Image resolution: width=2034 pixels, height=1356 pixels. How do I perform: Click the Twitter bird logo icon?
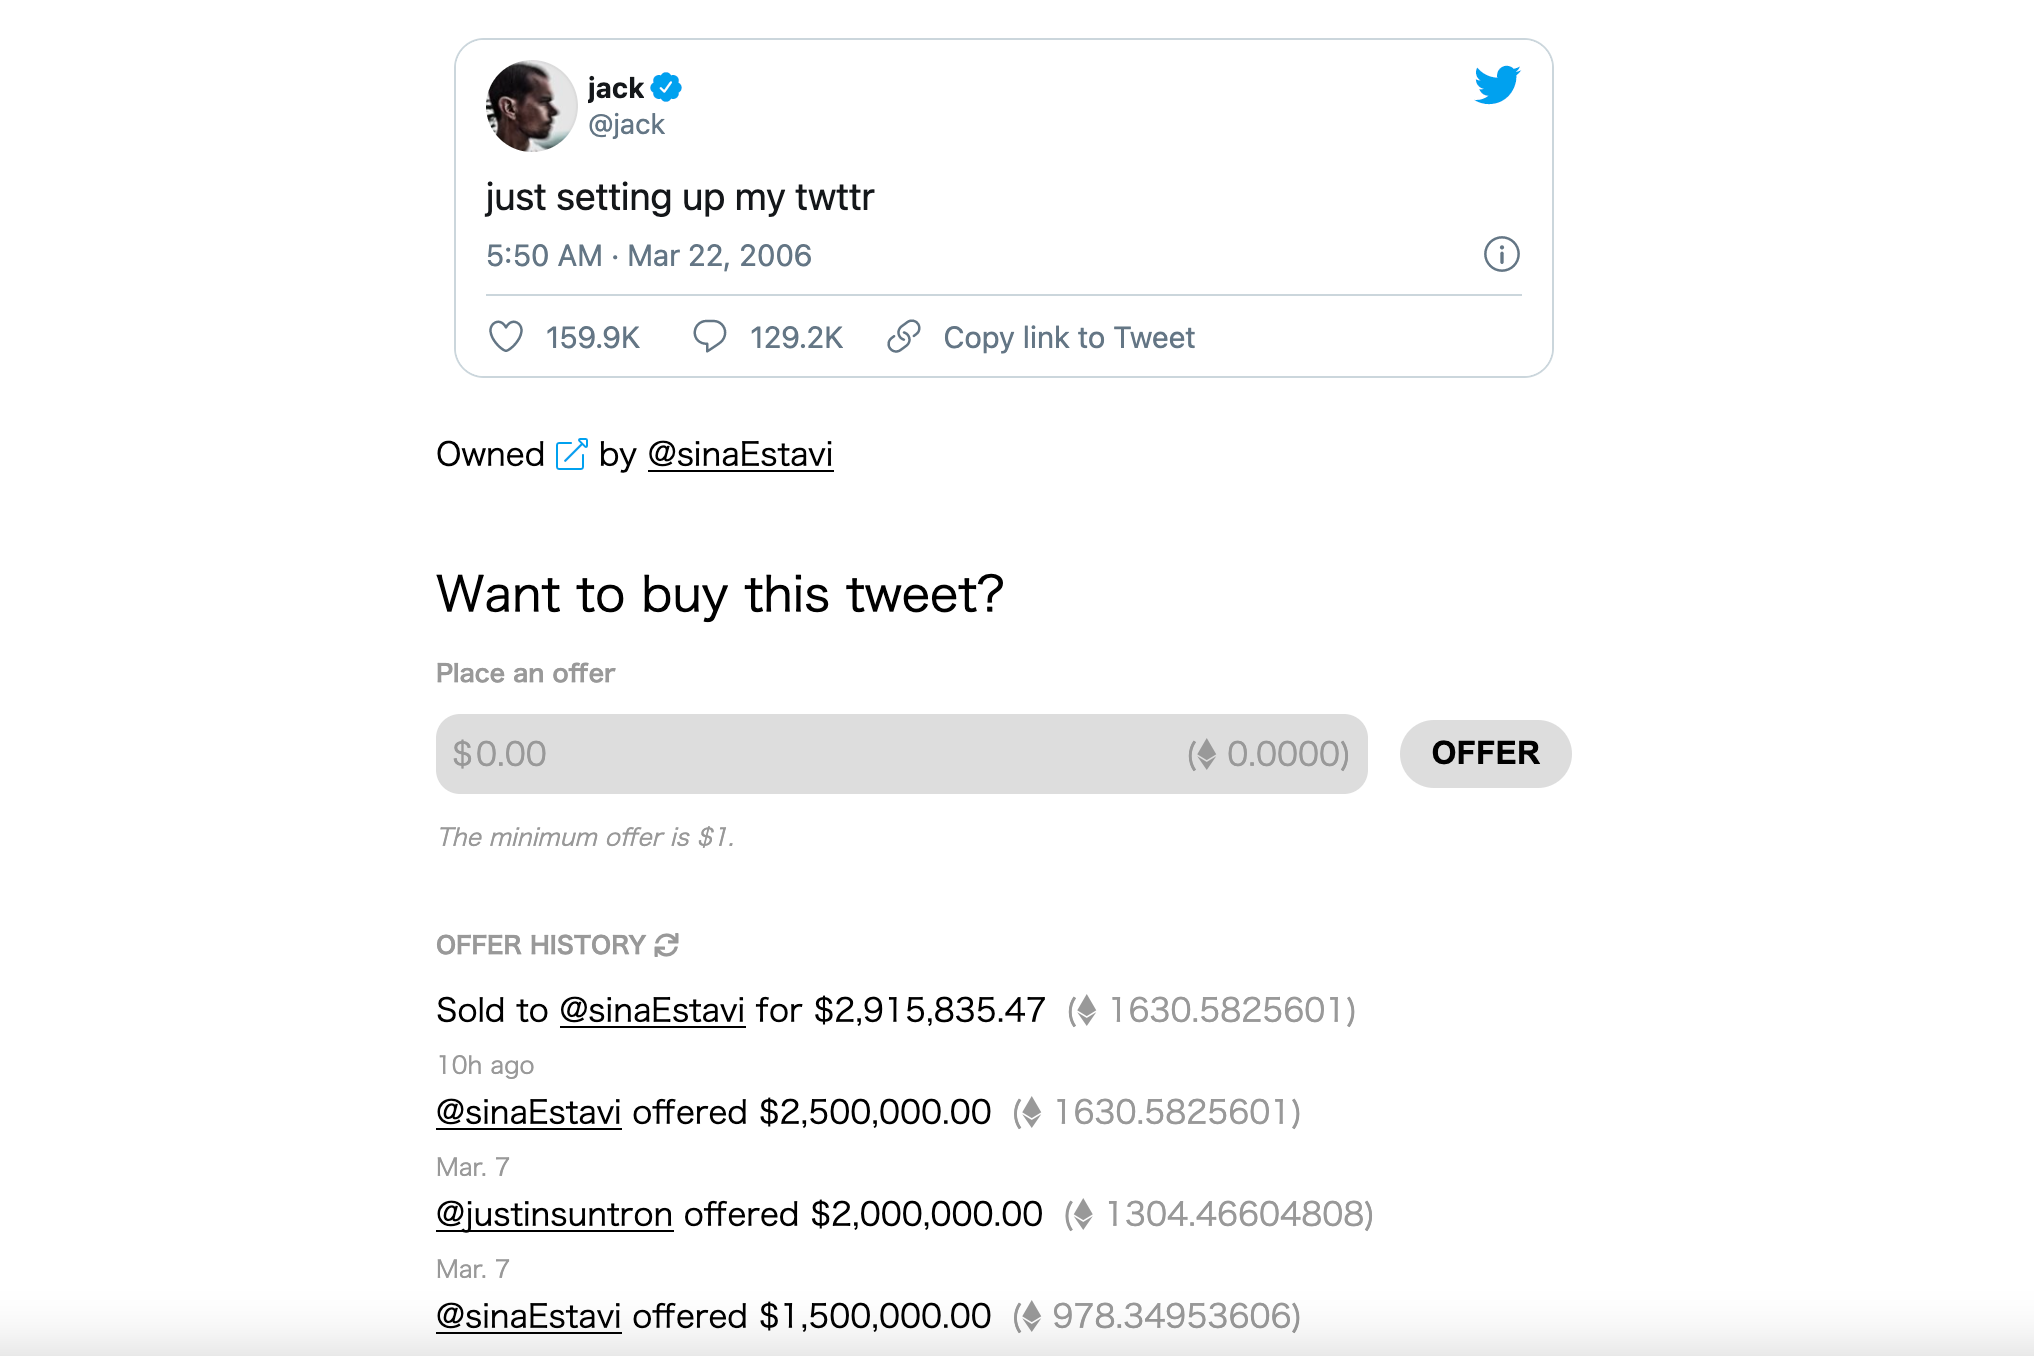pos(1496,85)
